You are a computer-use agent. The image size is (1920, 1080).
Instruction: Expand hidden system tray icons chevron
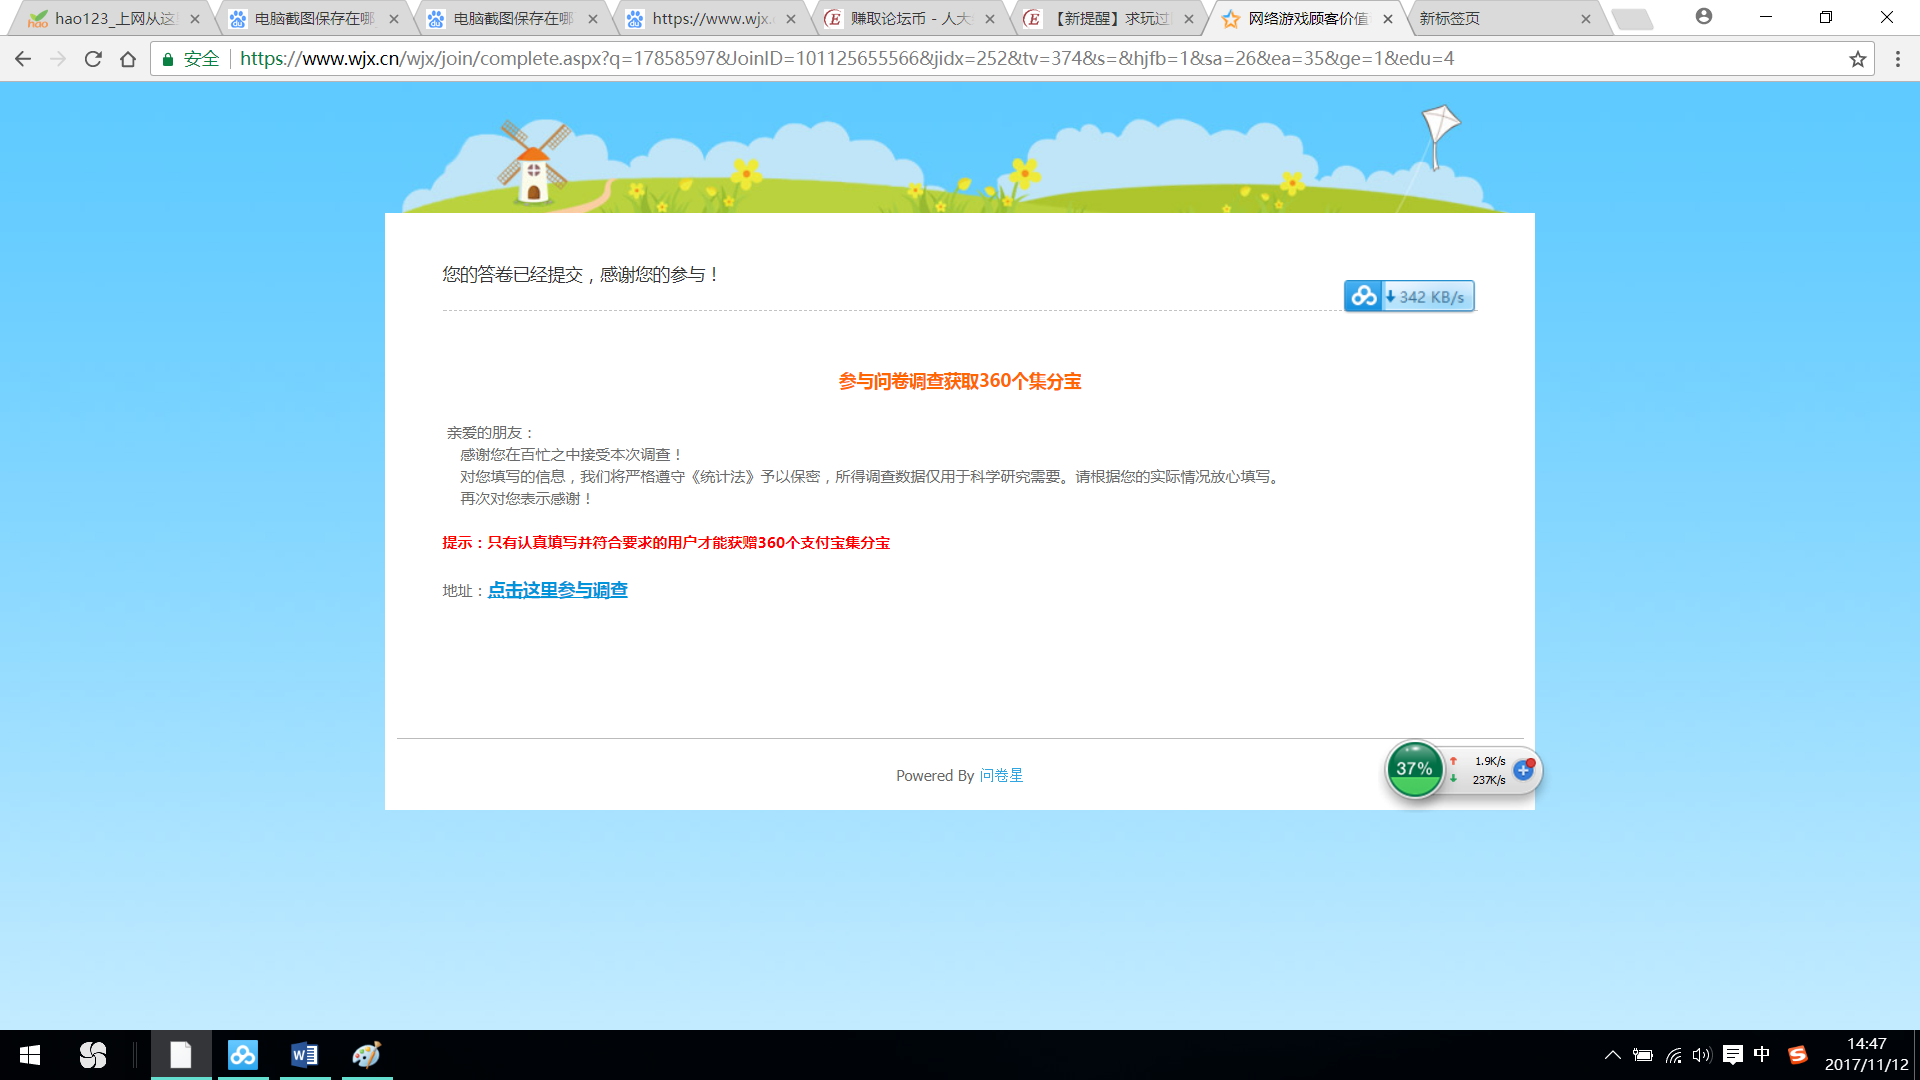pyautogui.click(x=1612, y=1055)
